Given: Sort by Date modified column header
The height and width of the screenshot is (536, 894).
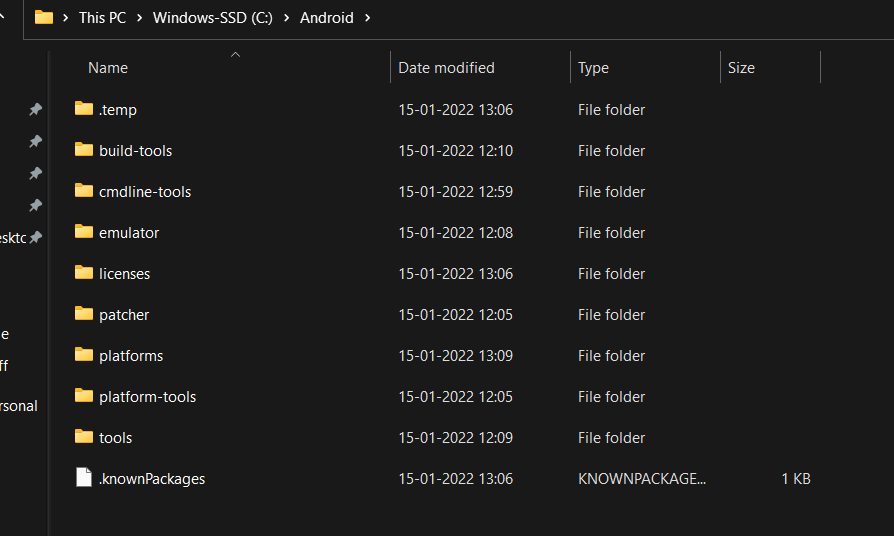Looking at the screenshot, I should coord(446,68).
